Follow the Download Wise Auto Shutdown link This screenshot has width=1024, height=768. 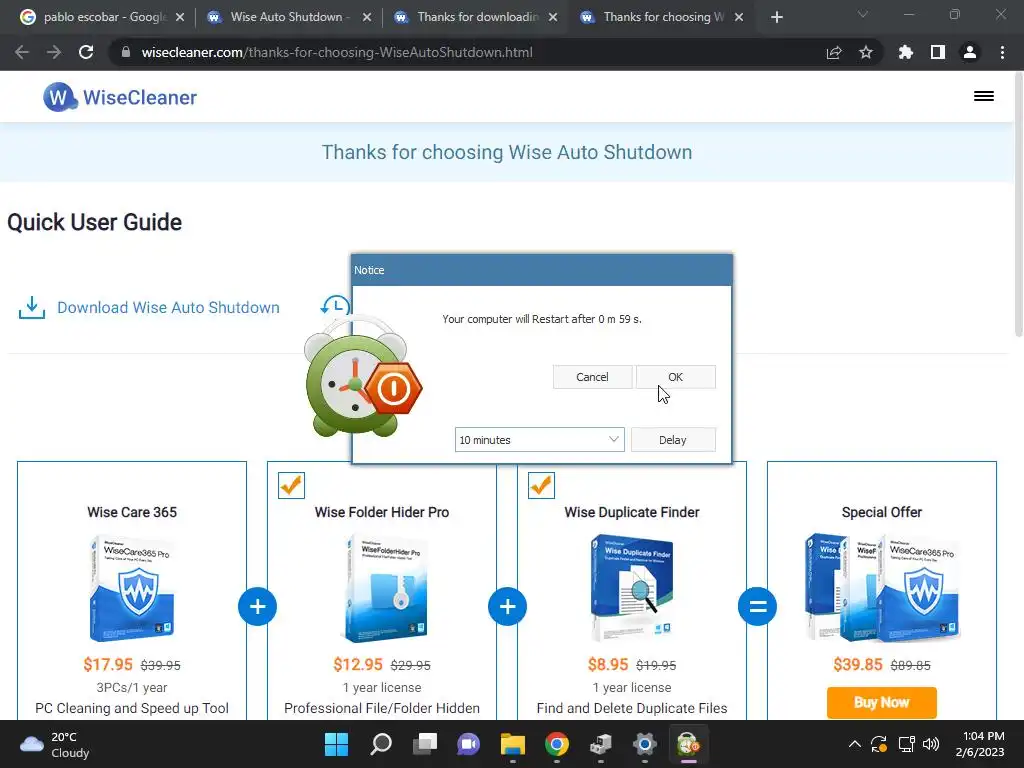click(168, 308)
